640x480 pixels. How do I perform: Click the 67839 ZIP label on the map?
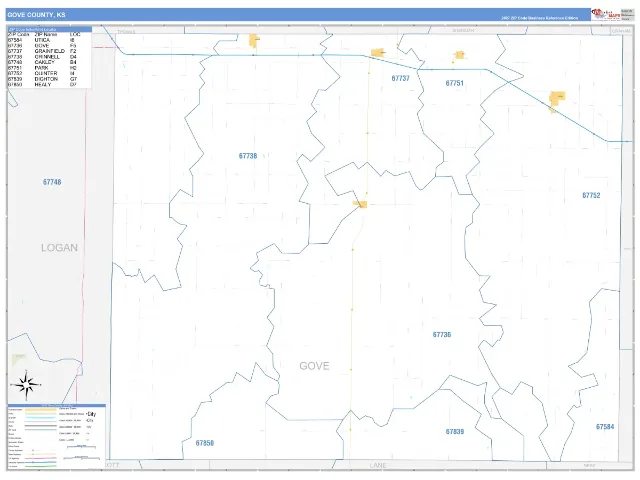tap(455, 432)
